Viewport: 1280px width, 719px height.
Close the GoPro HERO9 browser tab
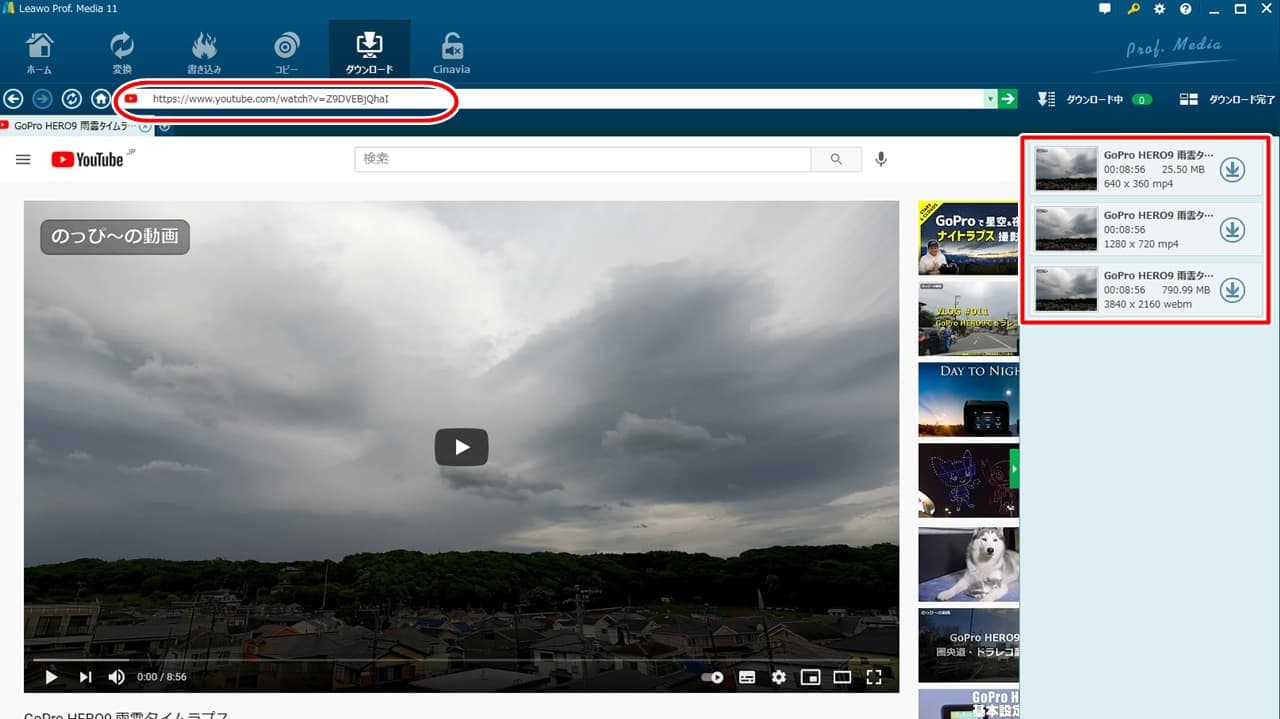[x=146, y=126]
